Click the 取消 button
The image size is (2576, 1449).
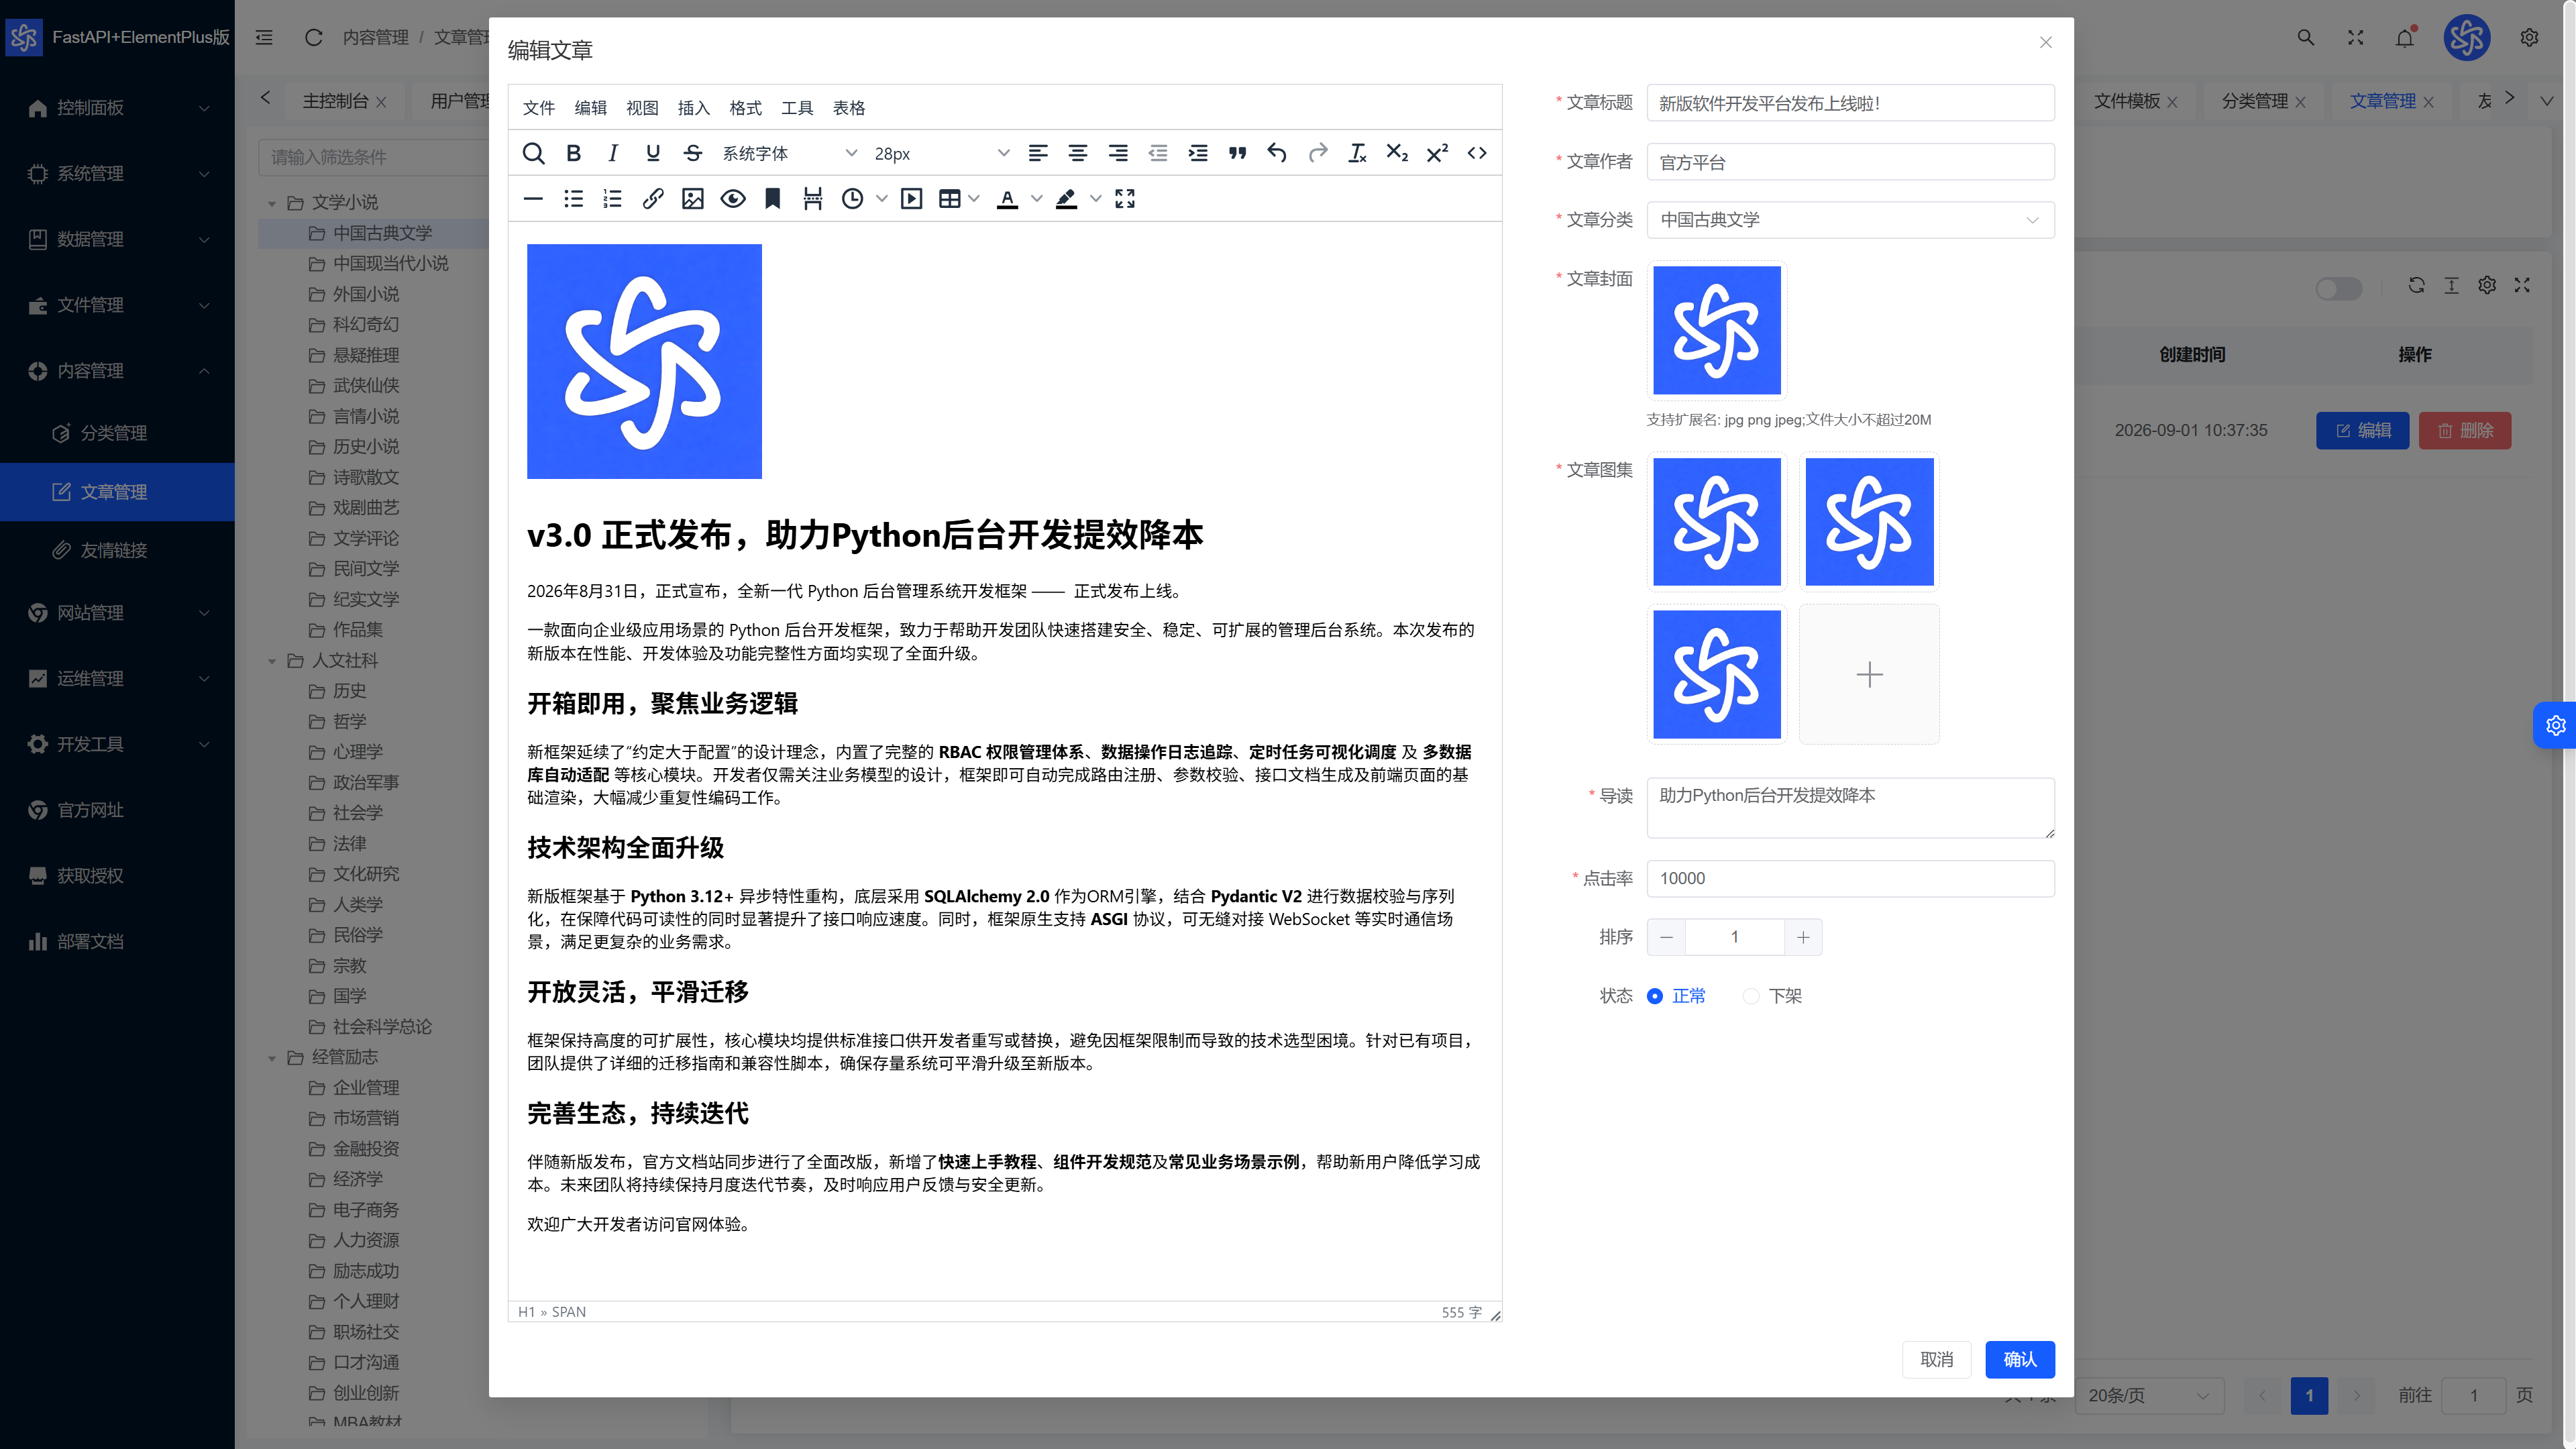(x=1937, y=1360)
